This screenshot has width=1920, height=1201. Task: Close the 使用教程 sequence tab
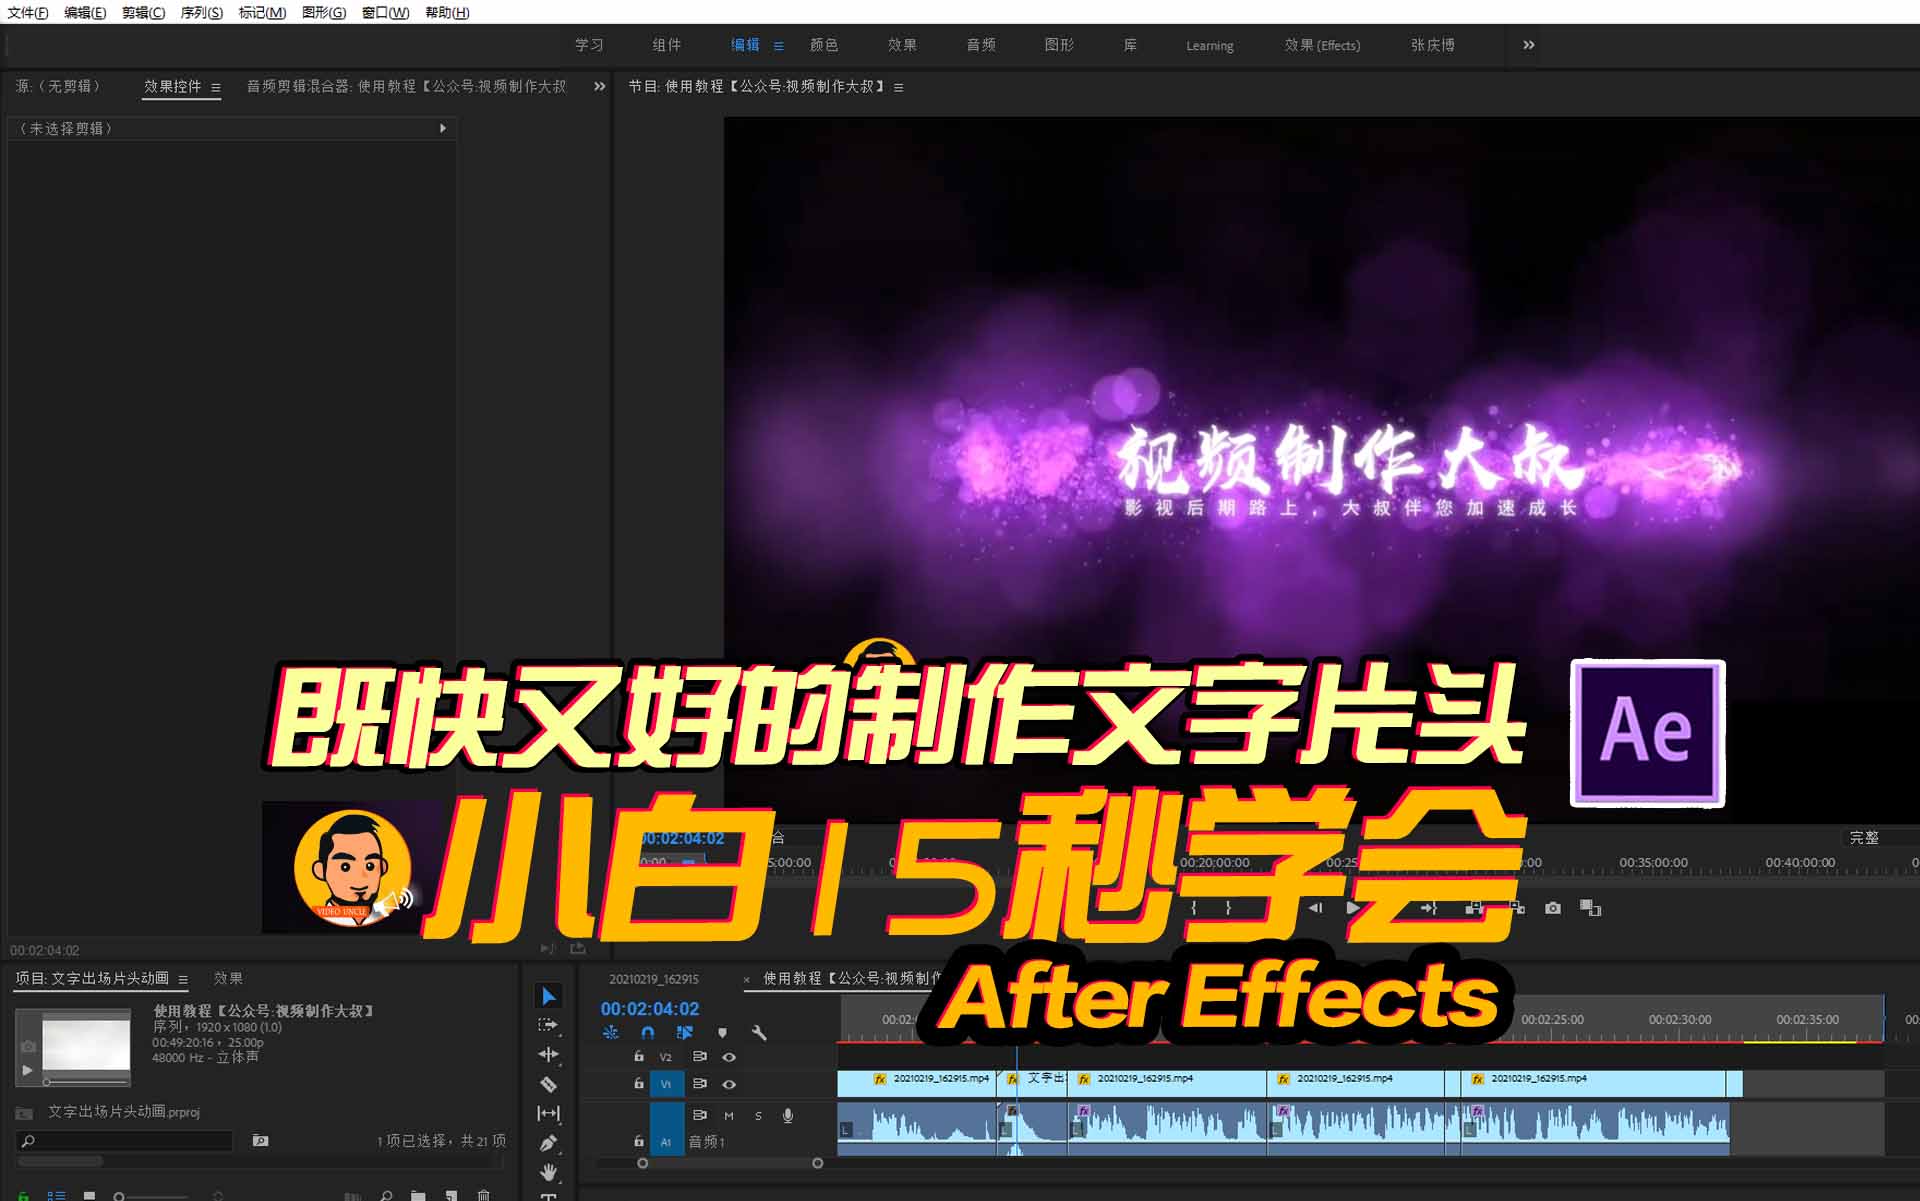point(747,980)
